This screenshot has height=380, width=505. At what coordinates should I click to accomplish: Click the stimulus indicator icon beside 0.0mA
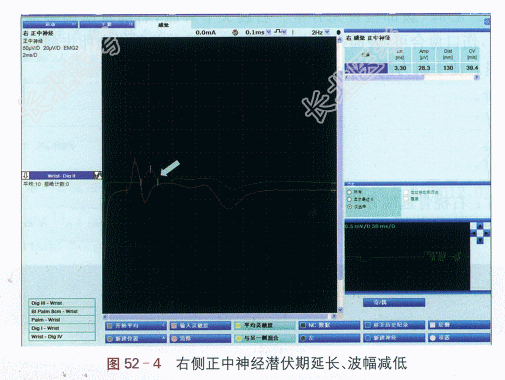click(x=235, y=32)
